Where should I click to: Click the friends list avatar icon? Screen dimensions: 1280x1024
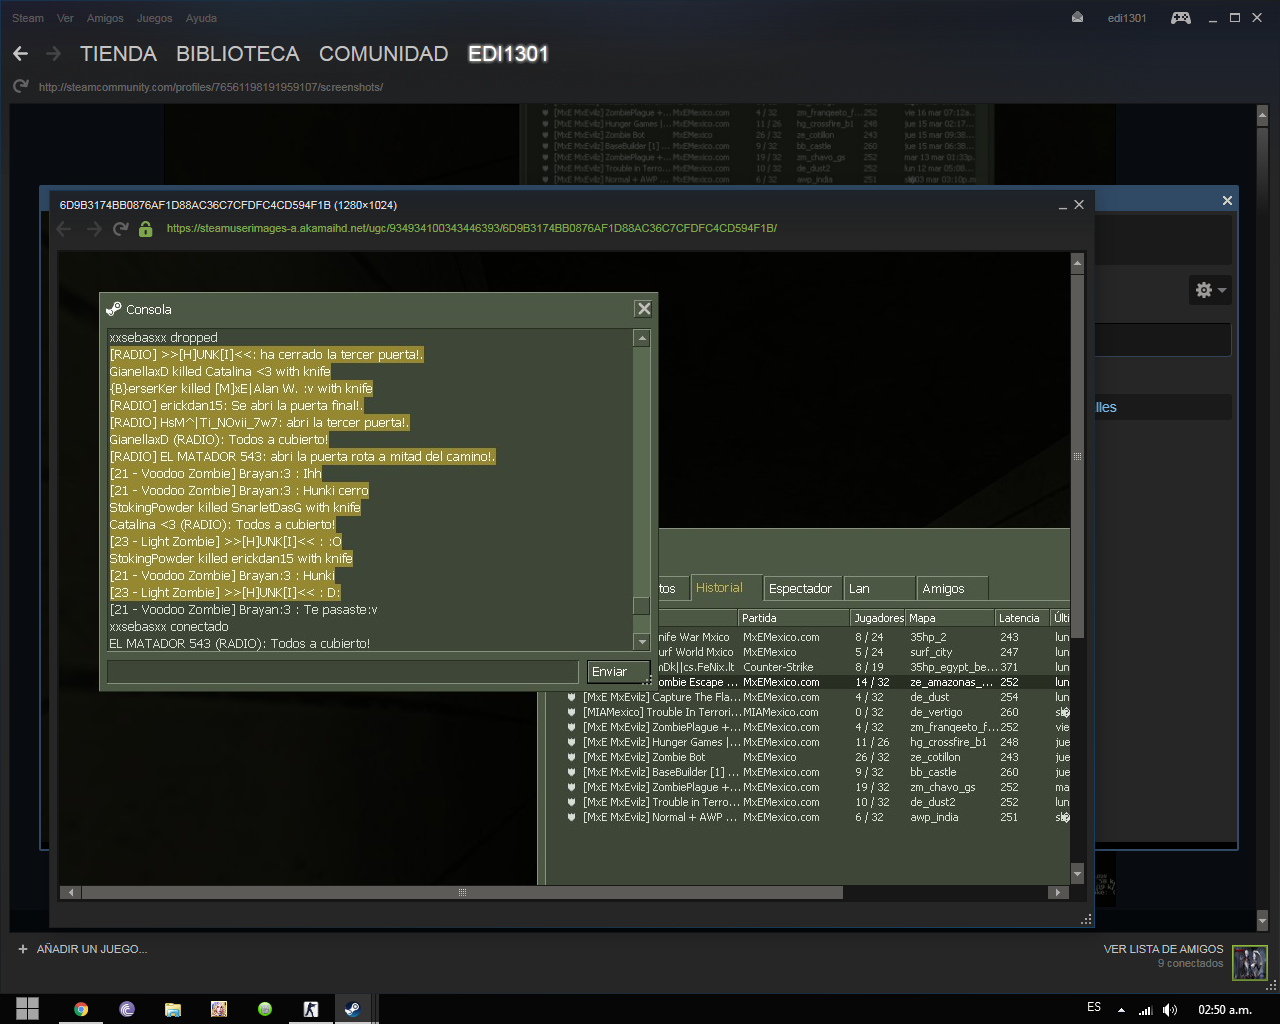pos(1250,963)
